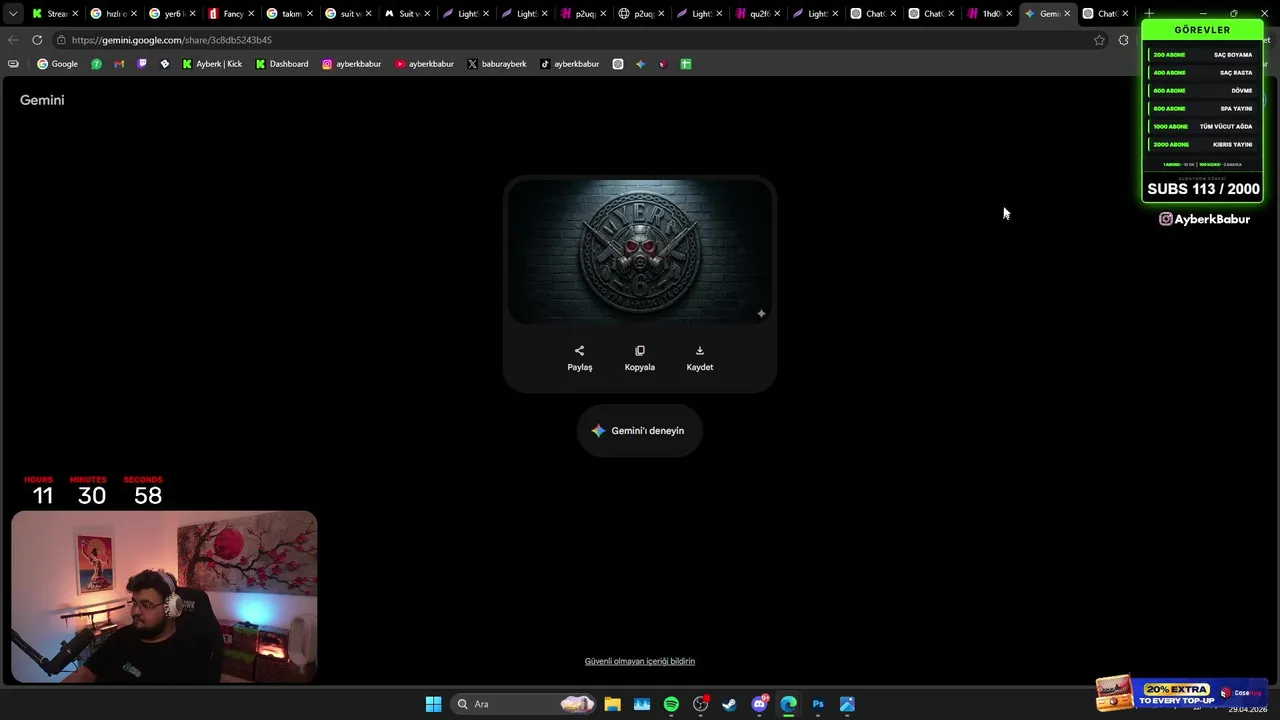Viewport: 1280px width, 720px height.
Task: Click the Gemini logo text in the header
Action: [x=42, y=100]
